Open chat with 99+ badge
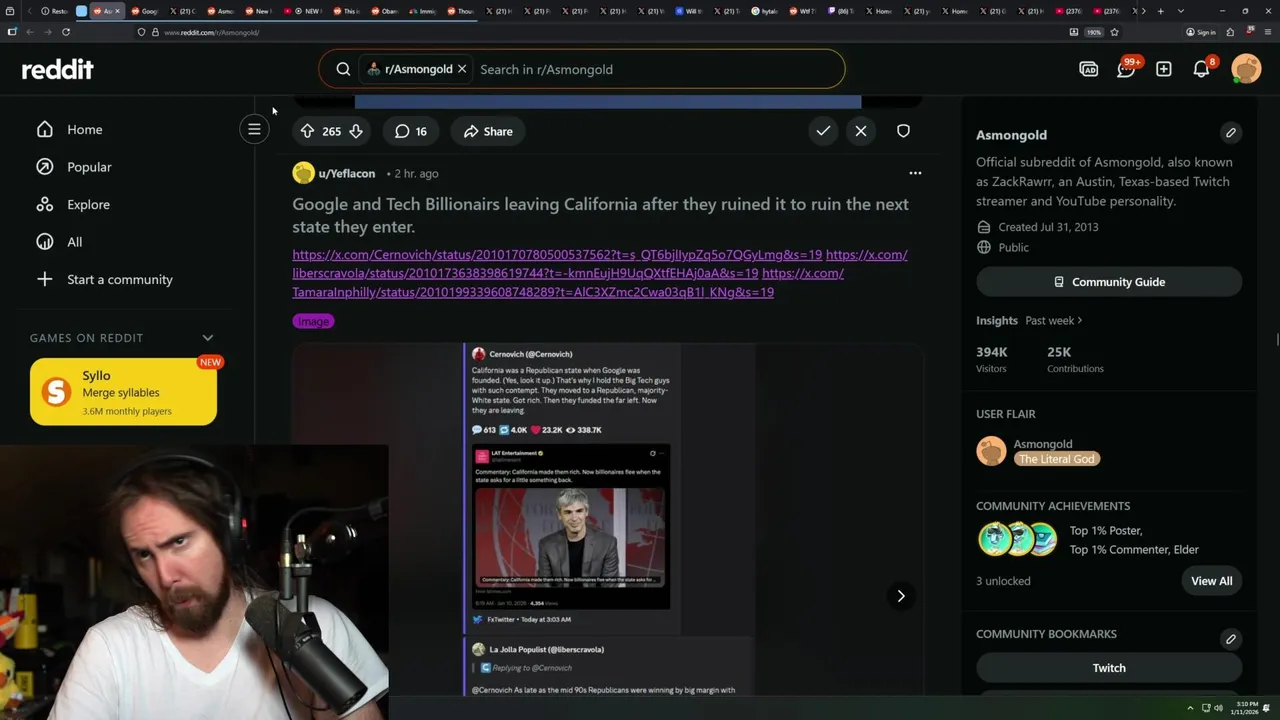 point(1127,69)
